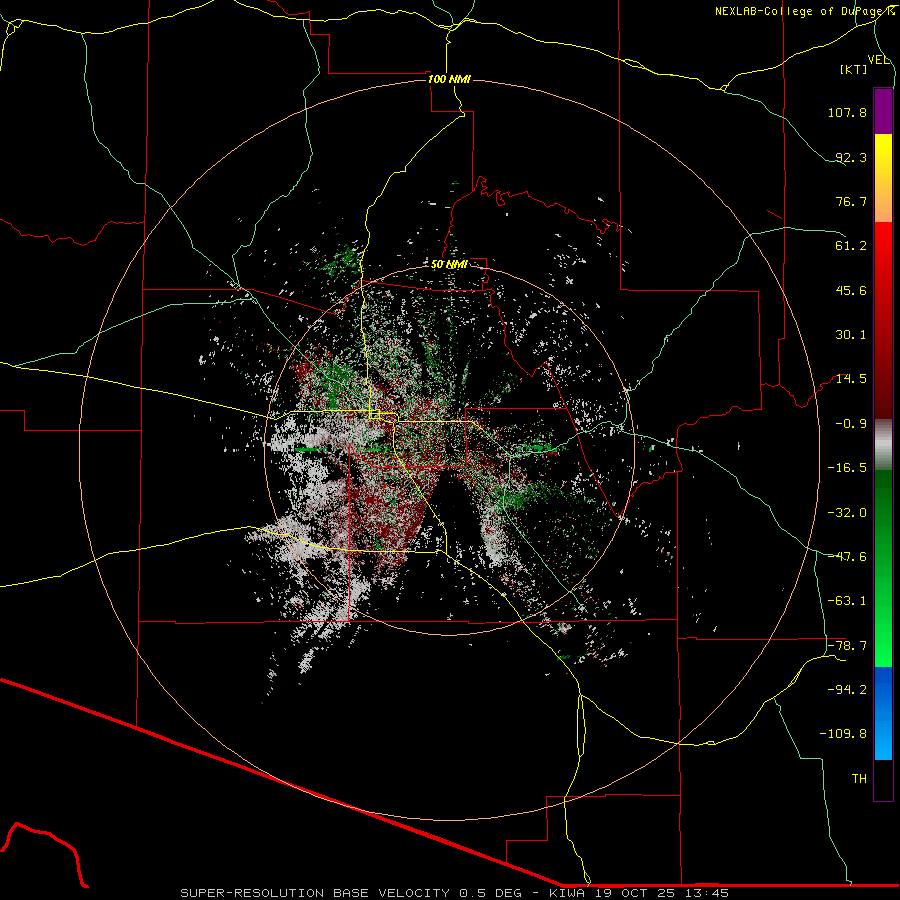Select the -47.6 legend value
The height and width of the screenshot is (900, 900).
click(847, 557)
